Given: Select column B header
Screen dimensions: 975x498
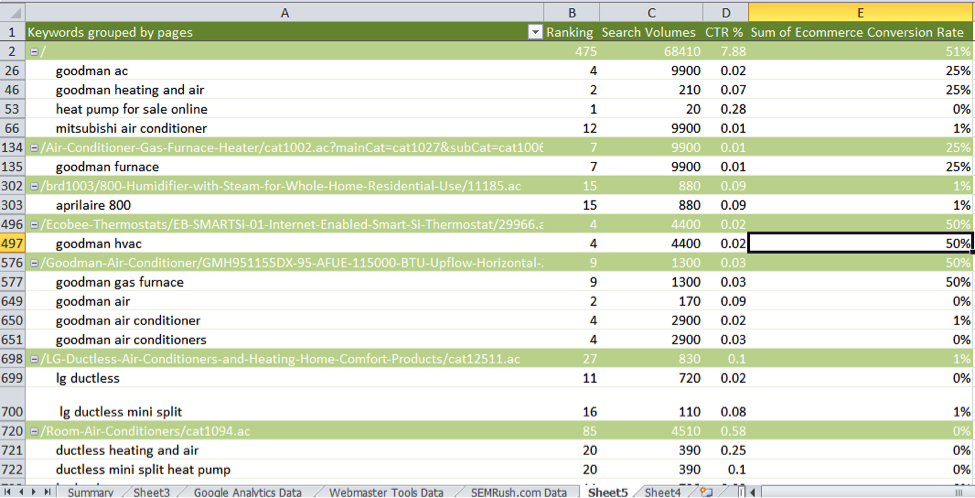Looking at the screenshot, I should pos(571,12).
